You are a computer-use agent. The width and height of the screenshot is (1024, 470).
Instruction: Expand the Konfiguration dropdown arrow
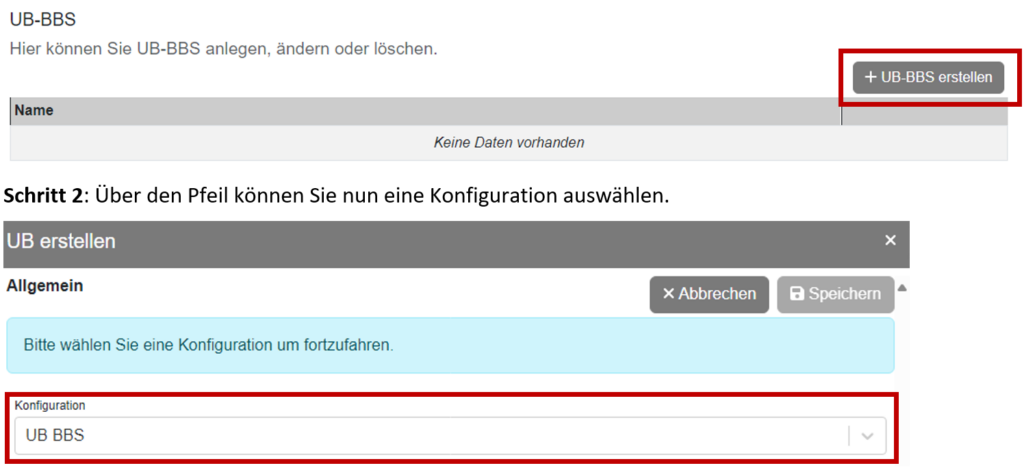pyautogui.click(x=867, y=436)
